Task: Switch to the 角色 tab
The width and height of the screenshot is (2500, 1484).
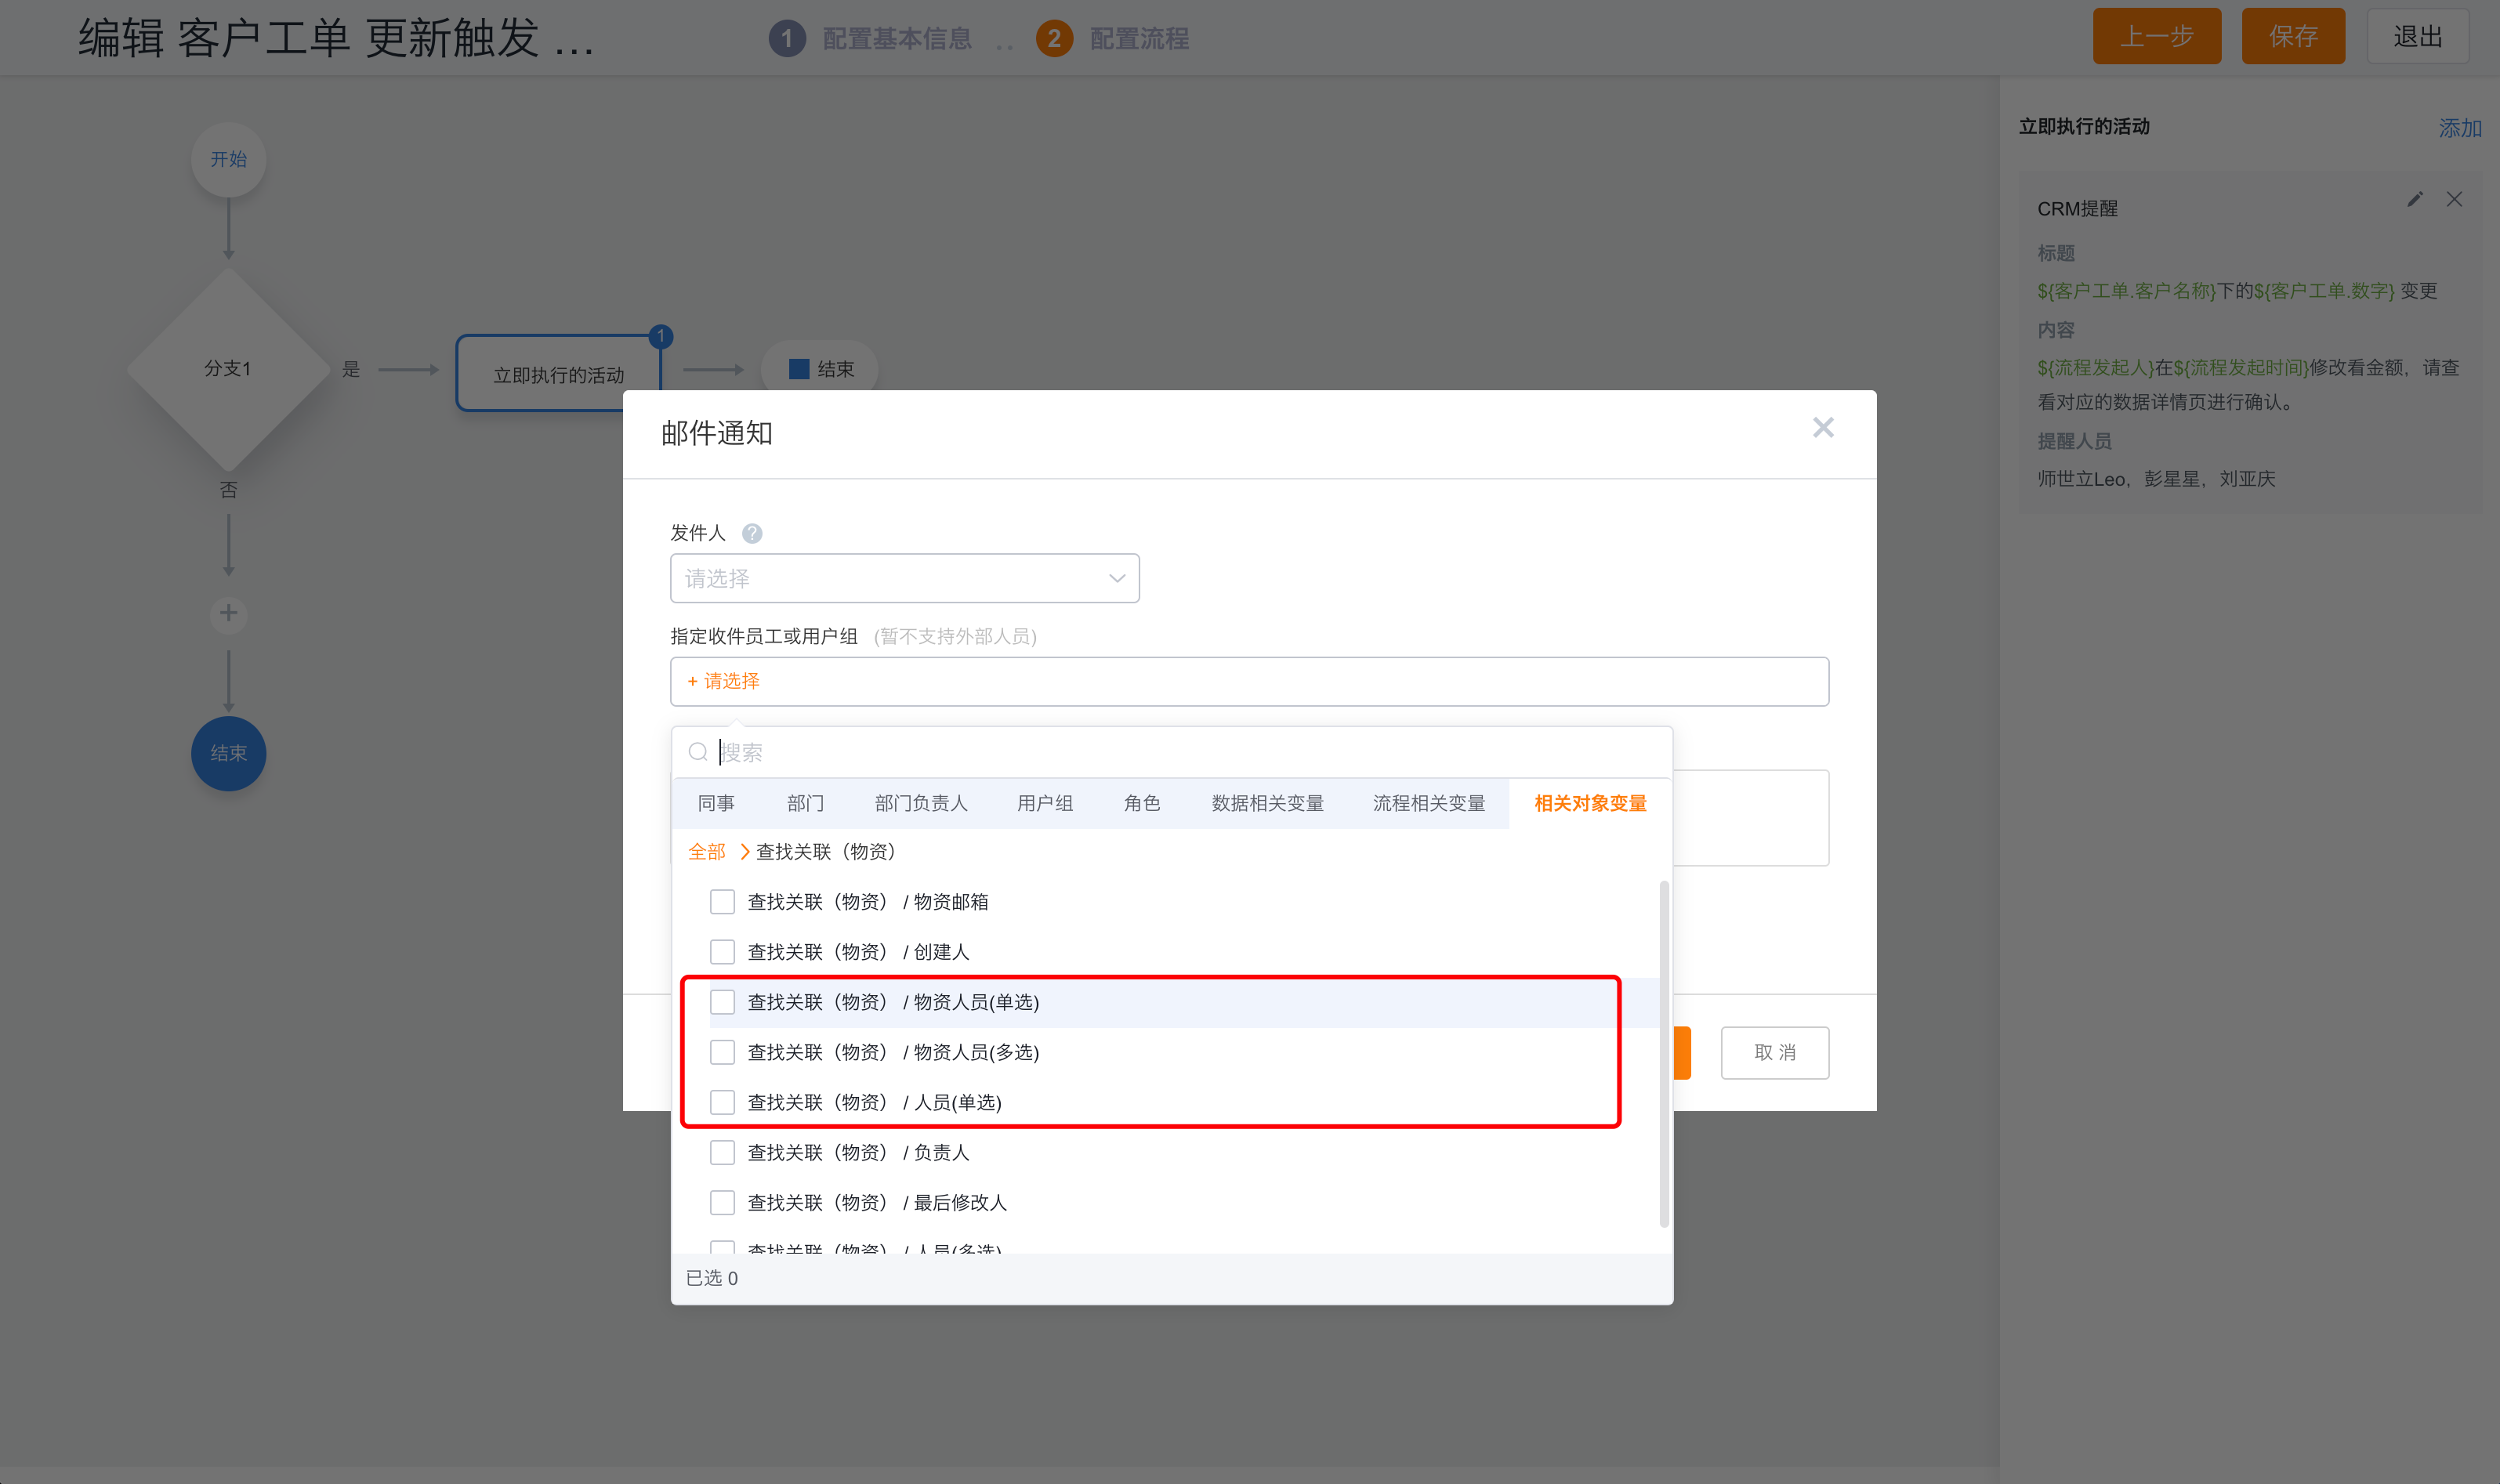Action: 1142,803
